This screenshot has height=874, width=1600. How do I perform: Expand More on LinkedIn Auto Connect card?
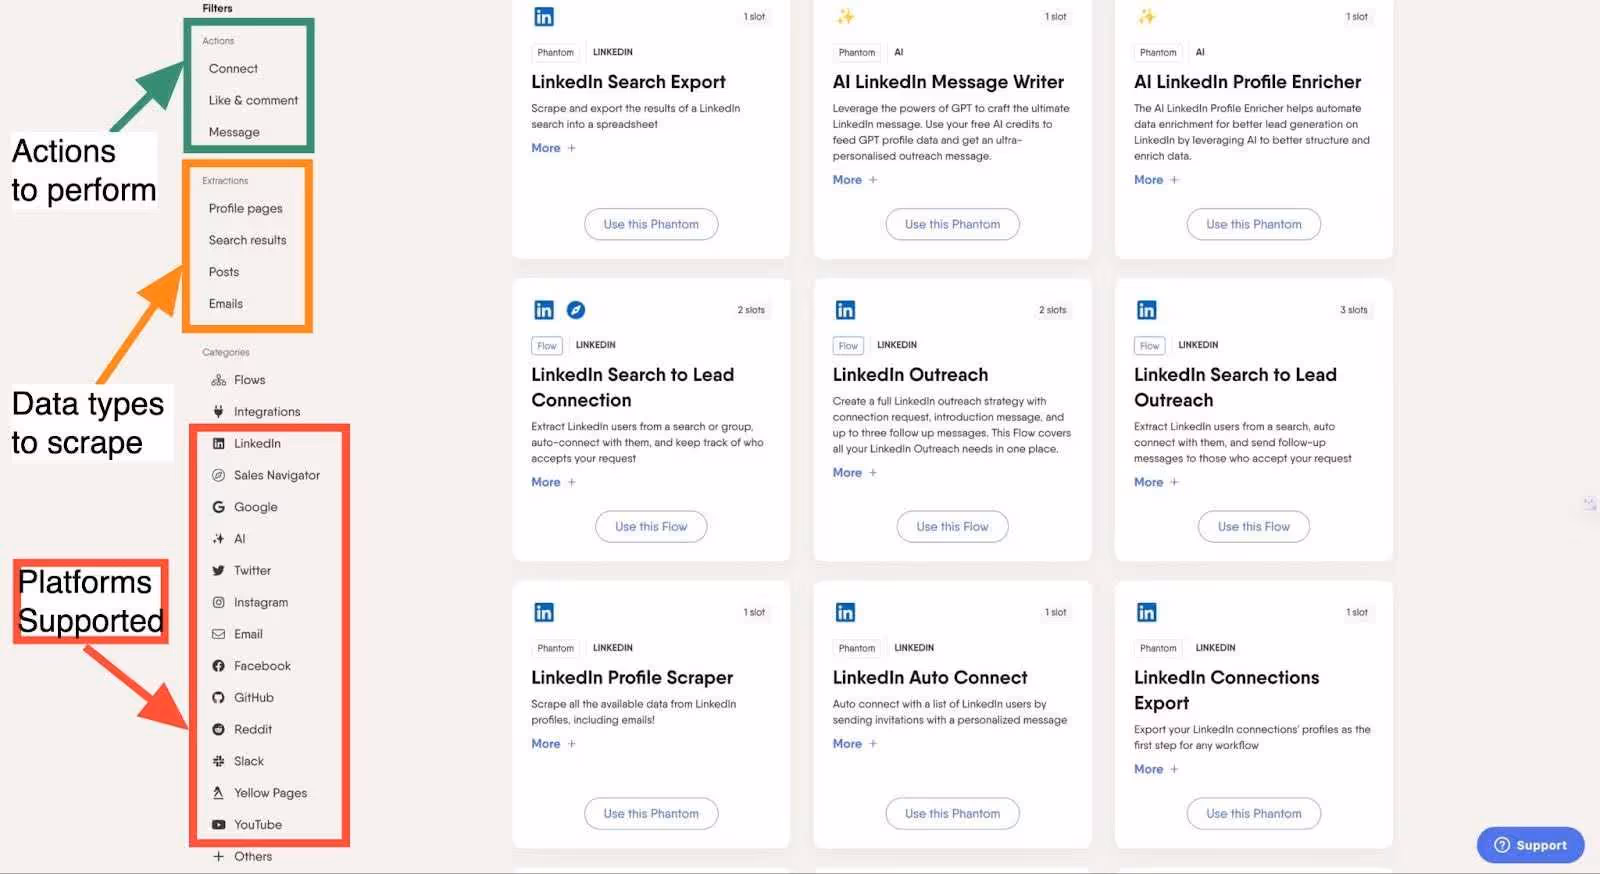coord(855,744)
